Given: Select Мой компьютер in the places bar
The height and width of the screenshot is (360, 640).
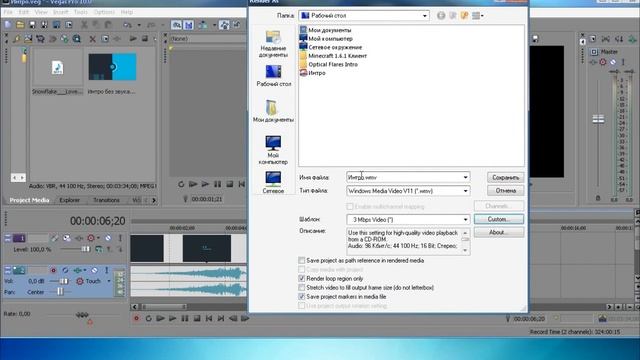Looking at the screenshot, I should (273, 150).
